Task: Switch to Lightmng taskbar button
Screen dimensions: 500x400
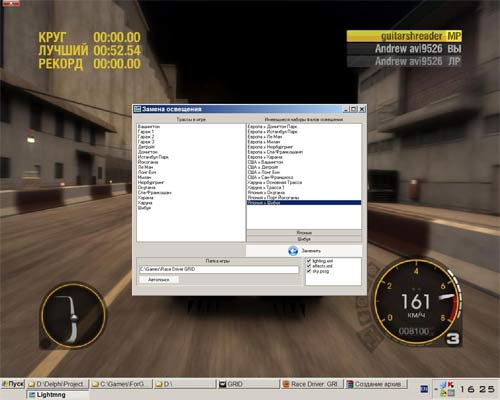Action: click(58, 395)
